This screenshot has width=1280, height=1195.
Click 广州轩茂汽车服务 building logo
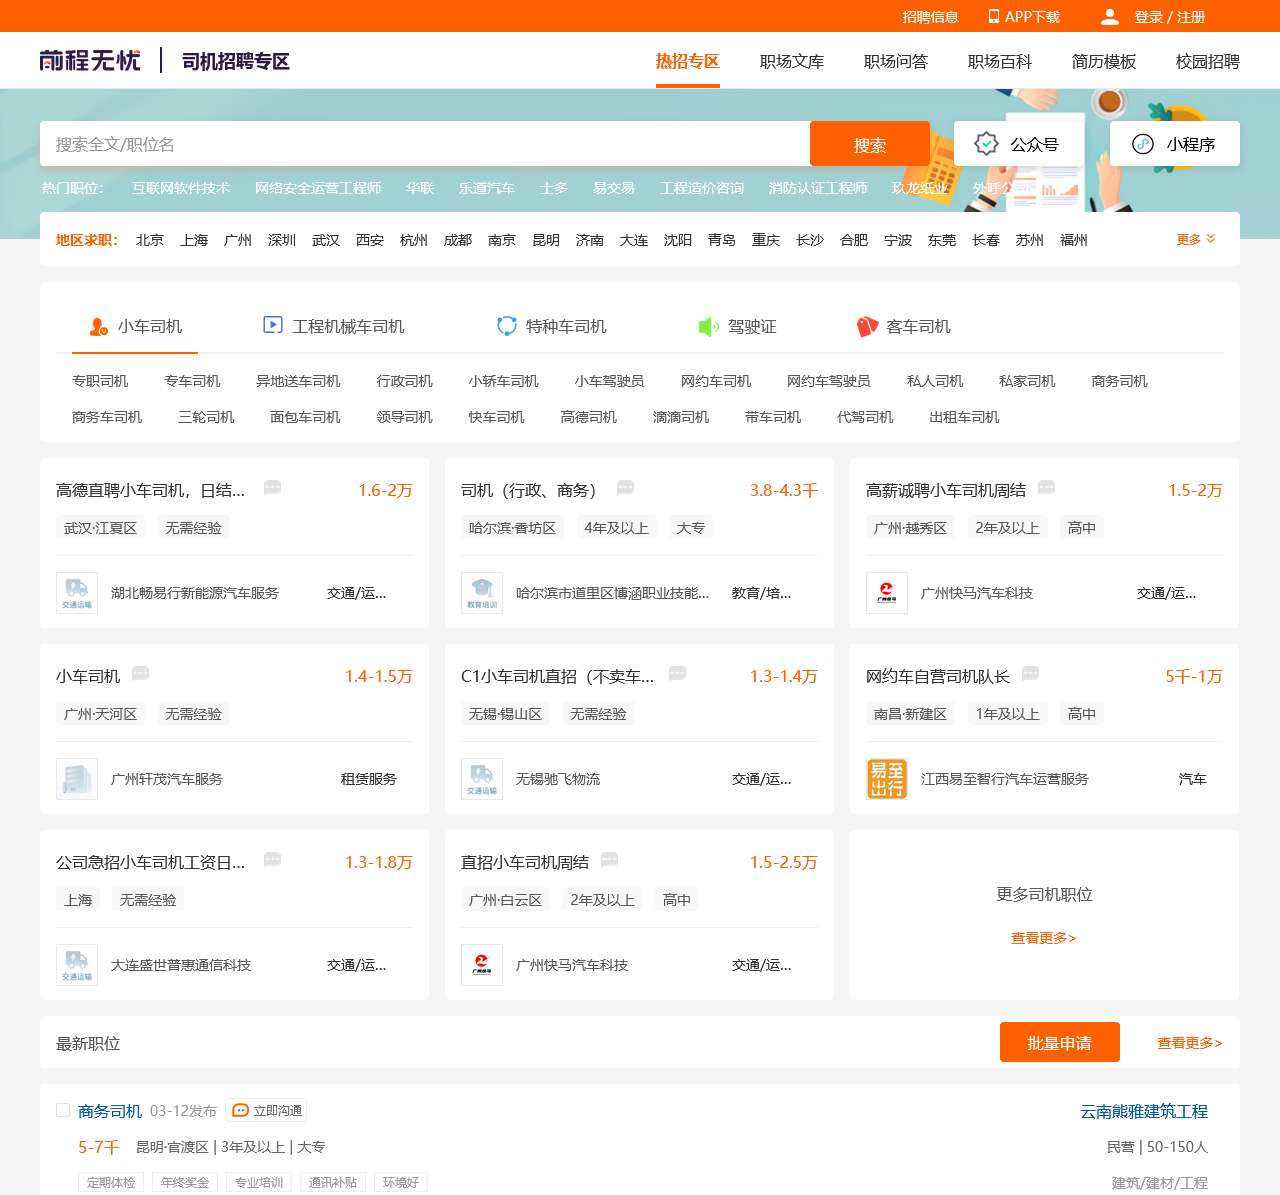77,779
